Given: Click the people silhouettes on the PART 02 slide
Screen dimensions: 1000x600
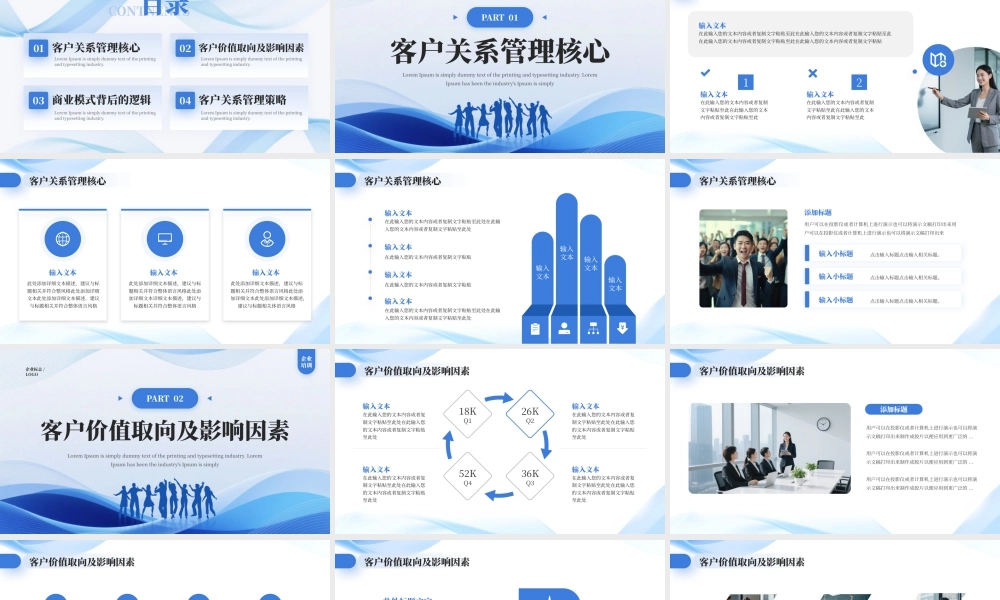Looking at the screenshot, I should coord(166,499).
